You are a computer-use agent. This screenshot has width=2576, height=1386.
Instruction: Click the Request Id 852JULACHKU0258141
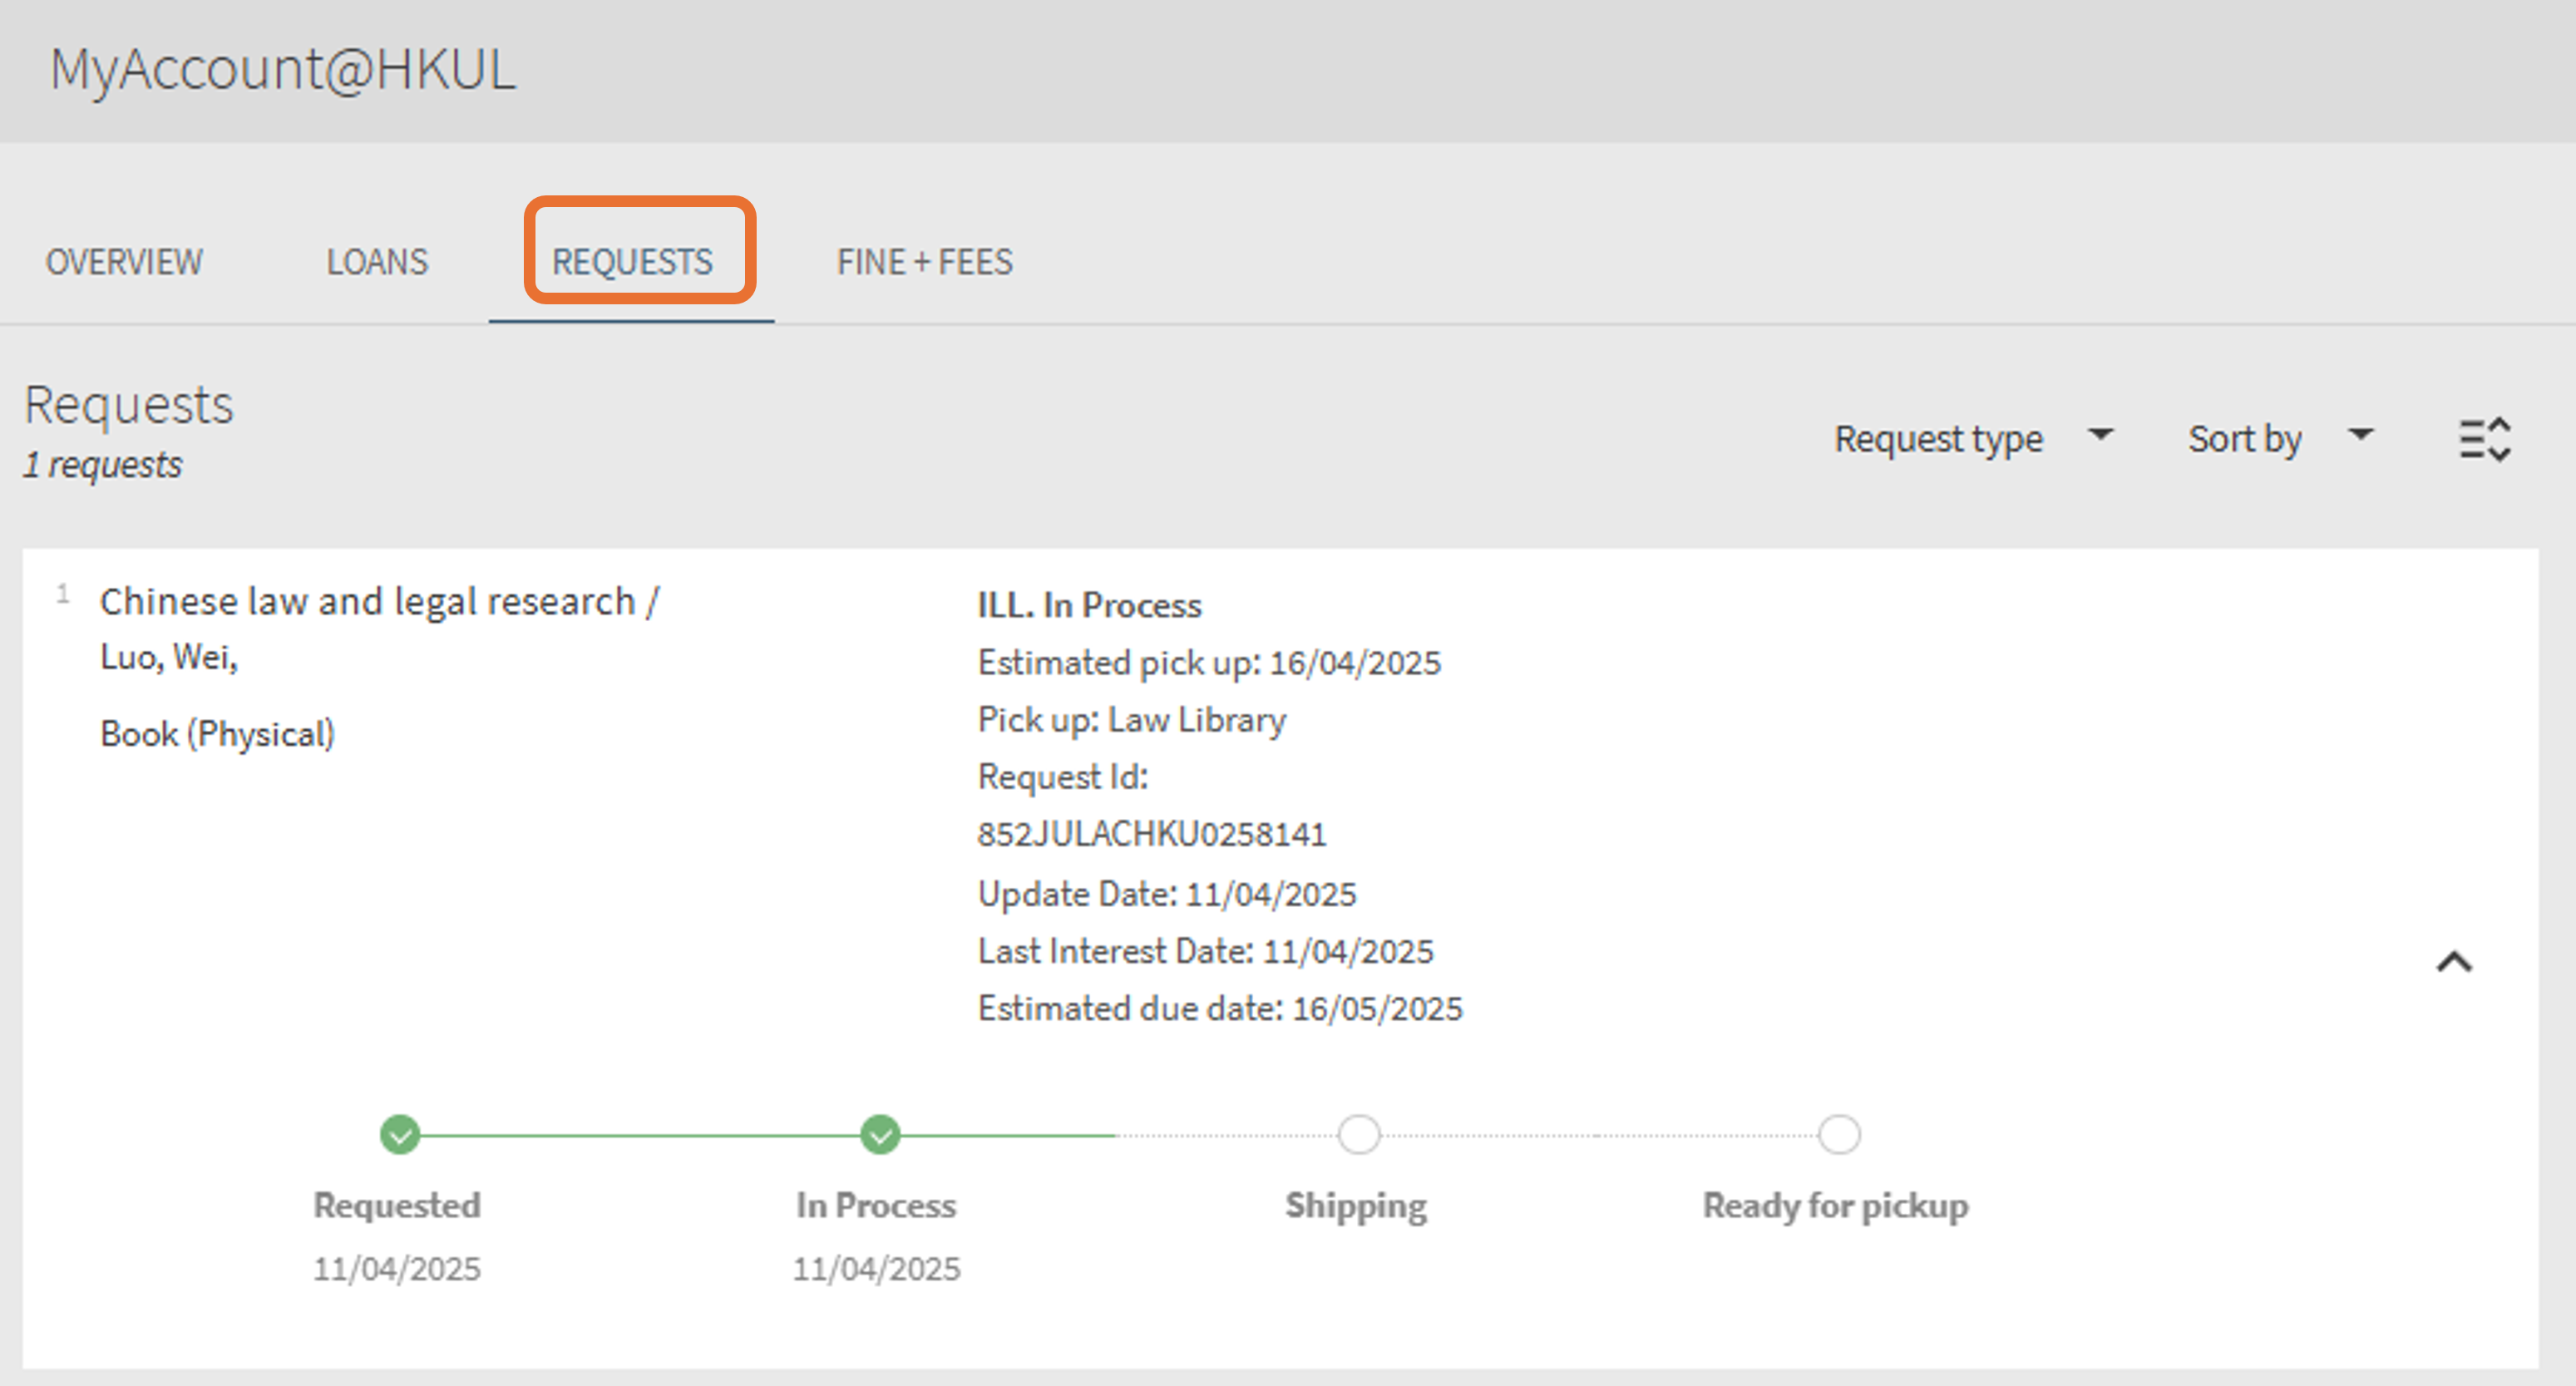tap(1152, 834)
